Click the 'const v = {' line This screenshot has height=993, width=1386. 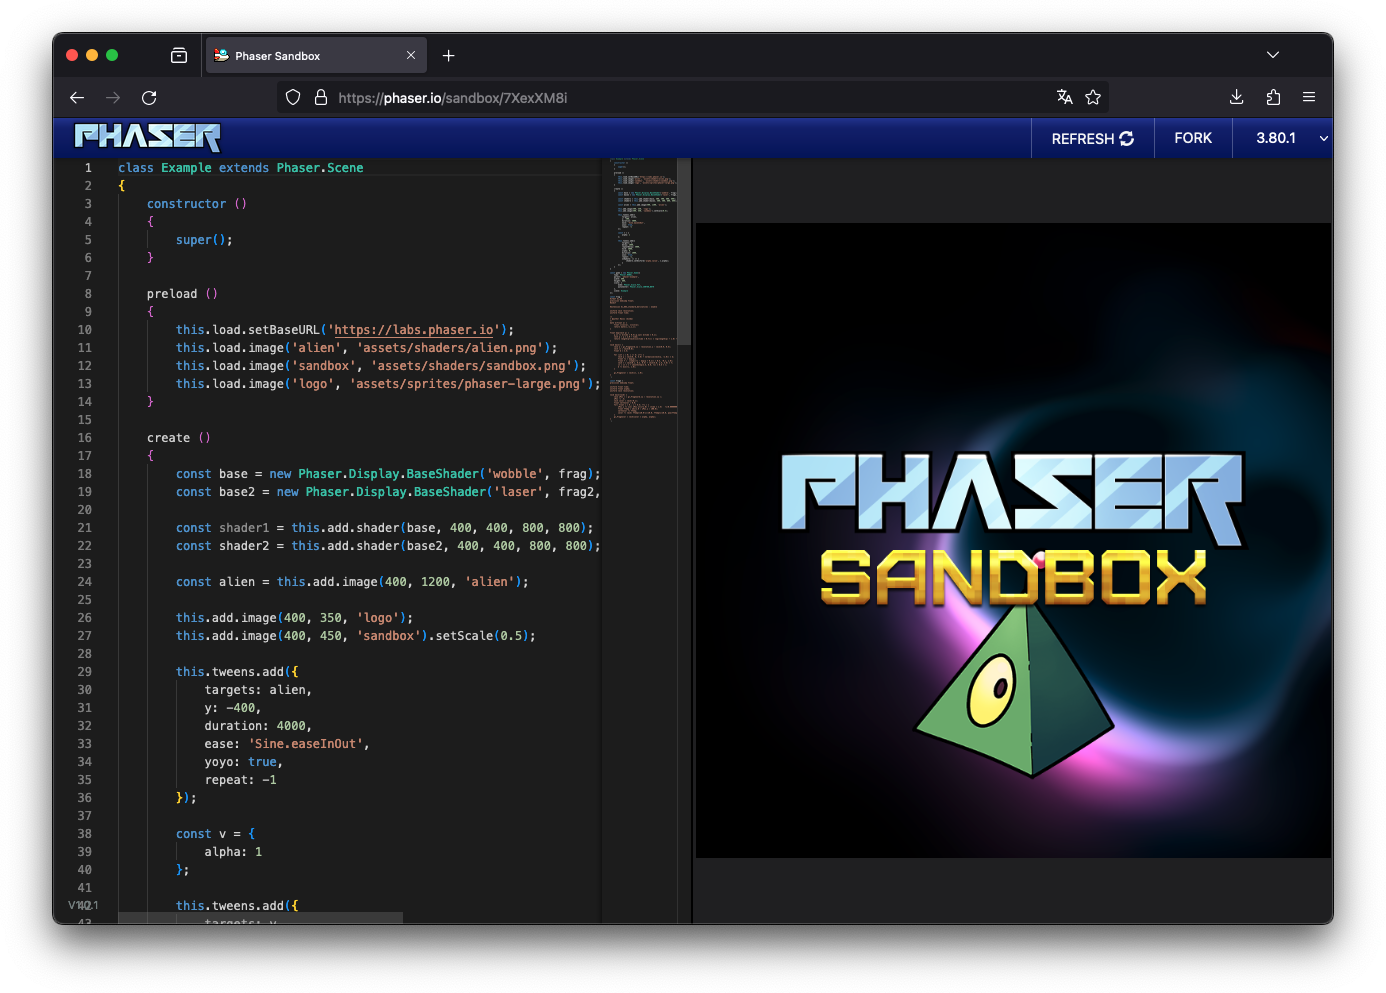pyautogui.click(x=215, y=834)
